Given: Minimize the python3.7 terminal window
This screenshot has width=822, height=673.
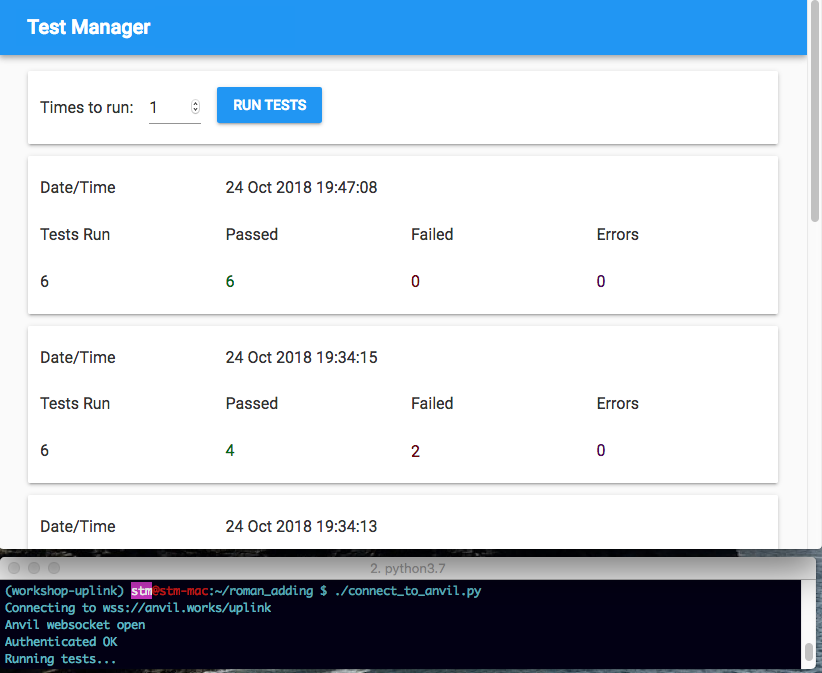Looking at the screenshot, I should click(x=34, y=568).
